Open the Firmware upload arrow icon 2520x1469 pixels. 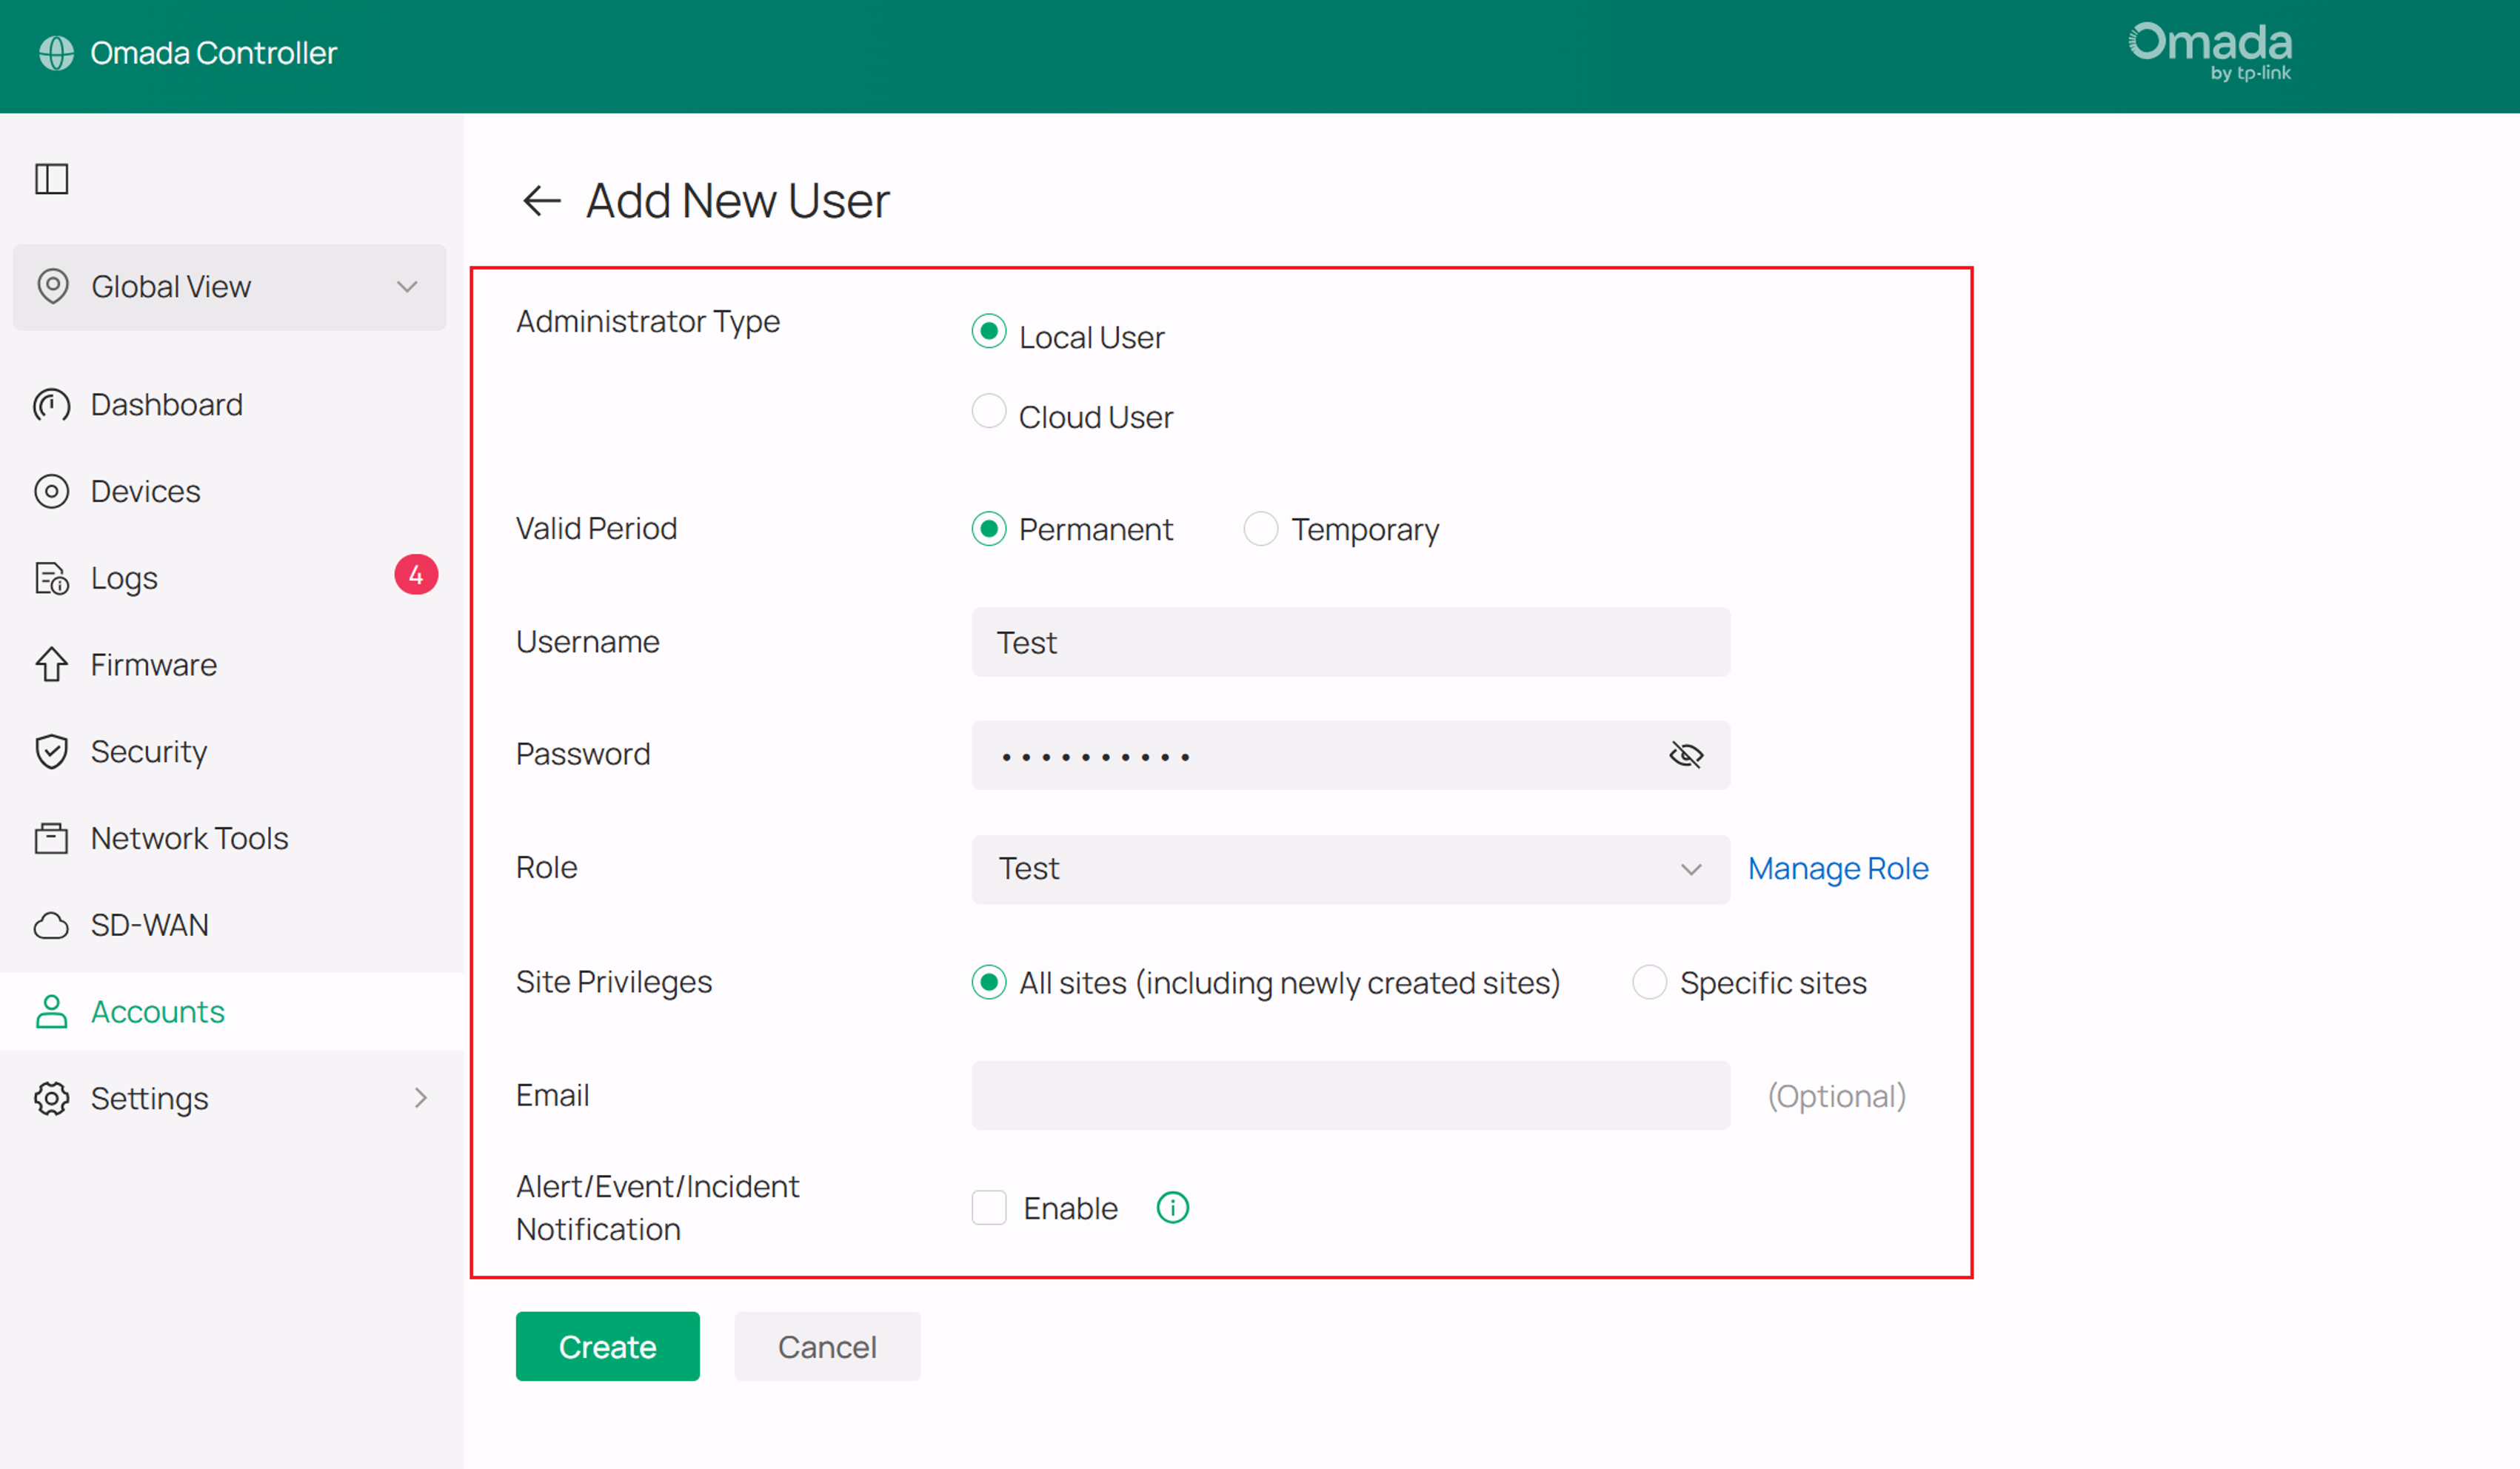coord(52,665)
